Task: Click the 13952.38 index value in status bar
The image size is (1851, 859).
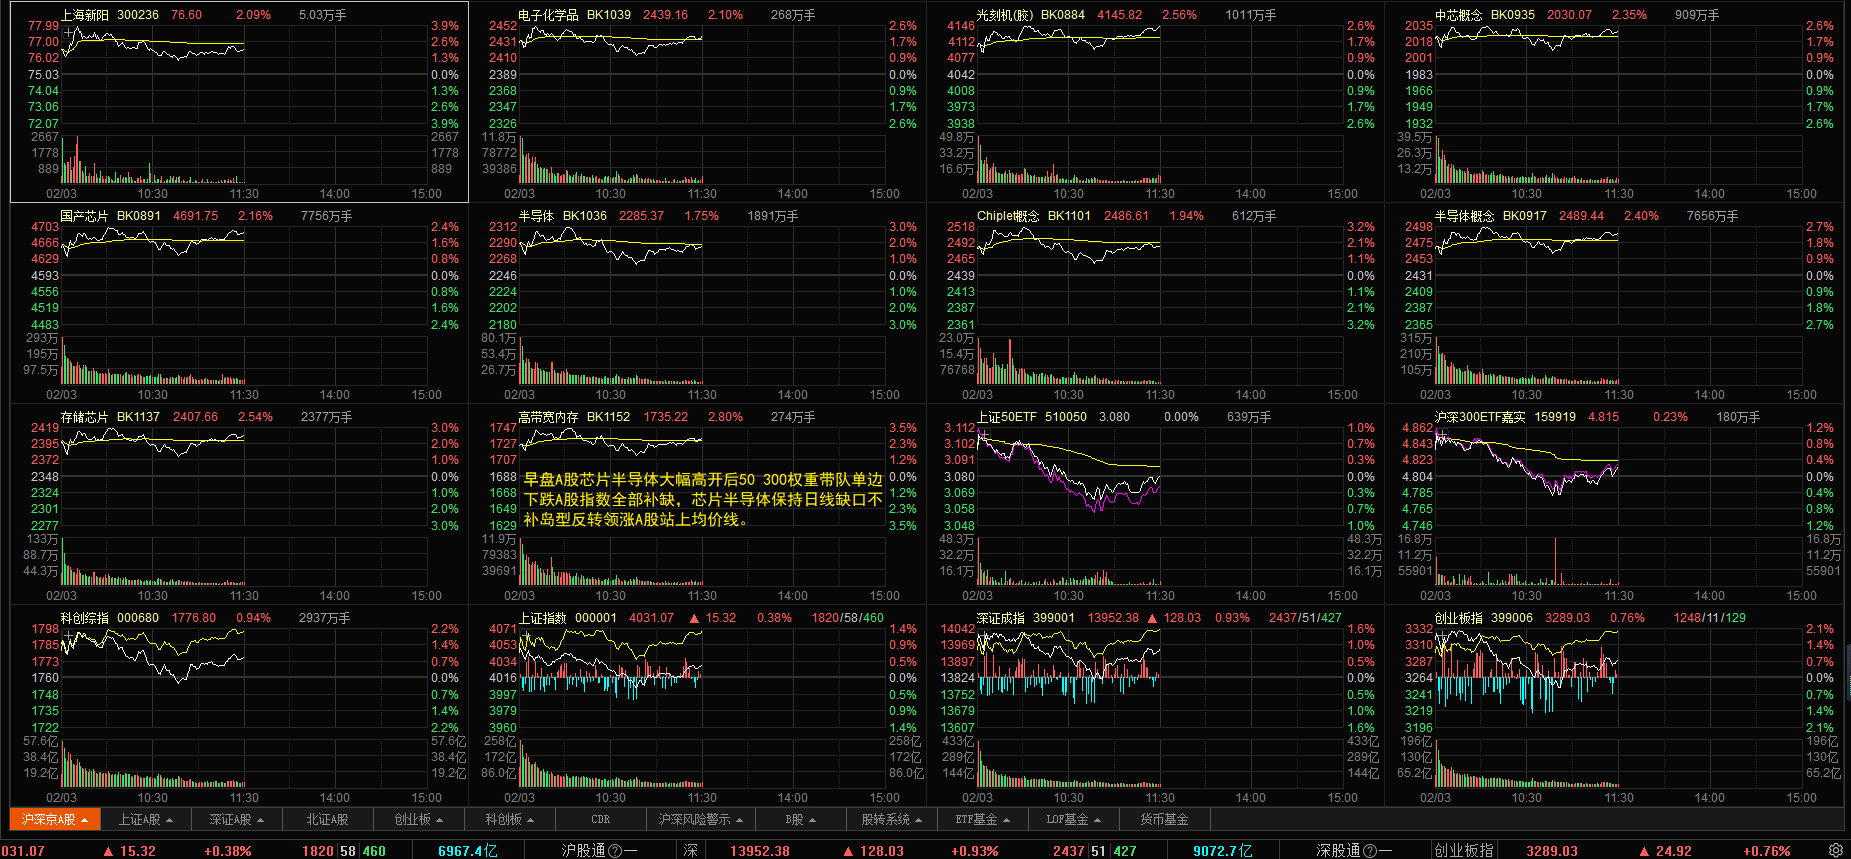Action: point(760,851)
